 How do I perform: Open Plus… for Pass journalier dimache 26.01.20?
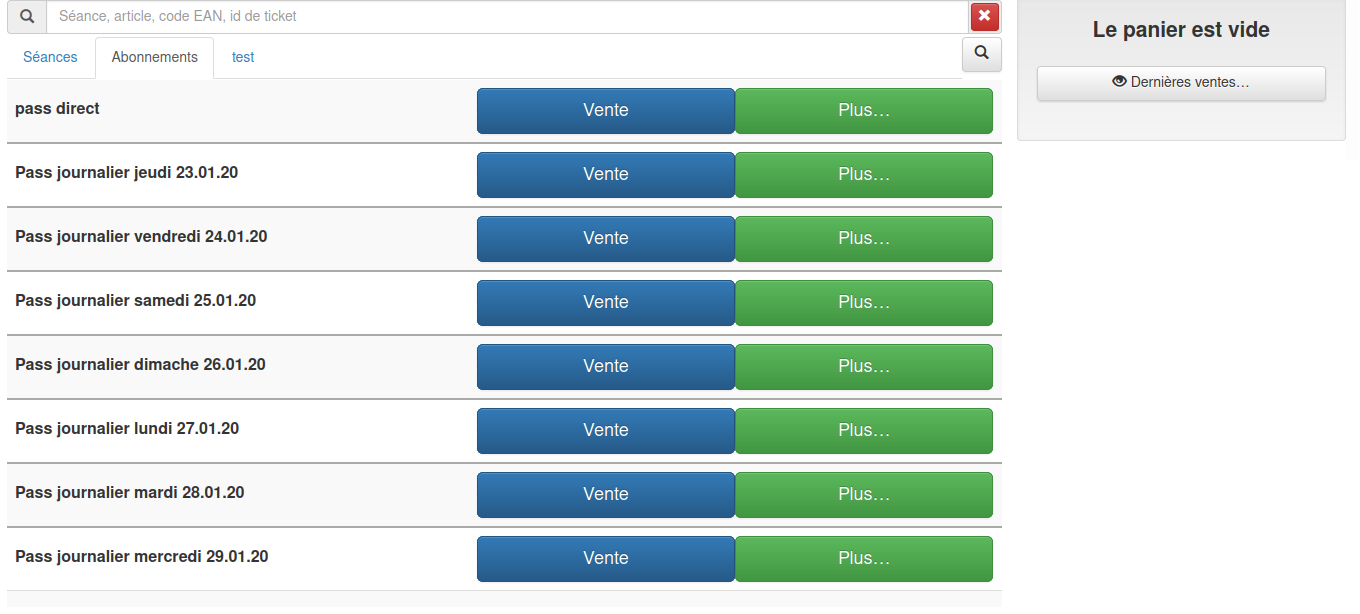(x=864, y=367)
